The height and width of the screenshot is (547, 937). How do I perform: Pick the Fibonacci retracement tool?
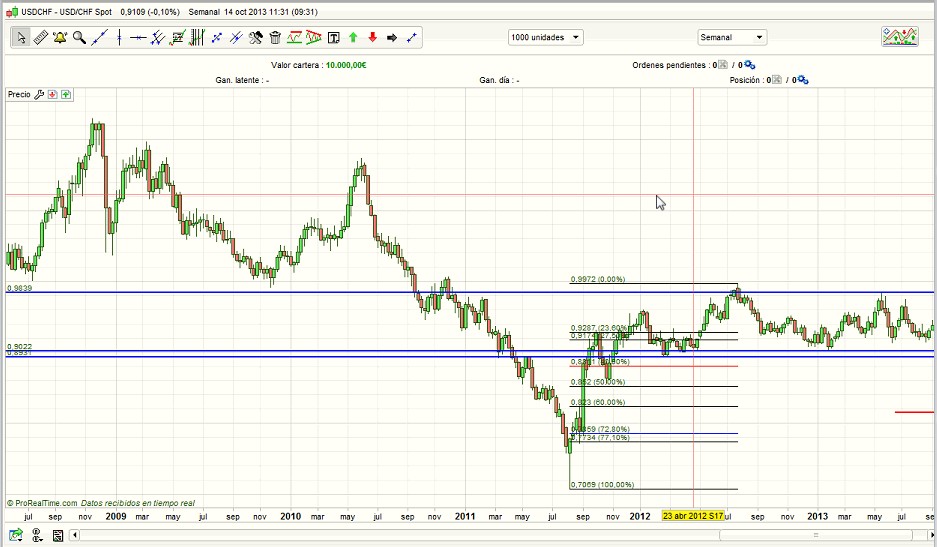tap(177, 38)
